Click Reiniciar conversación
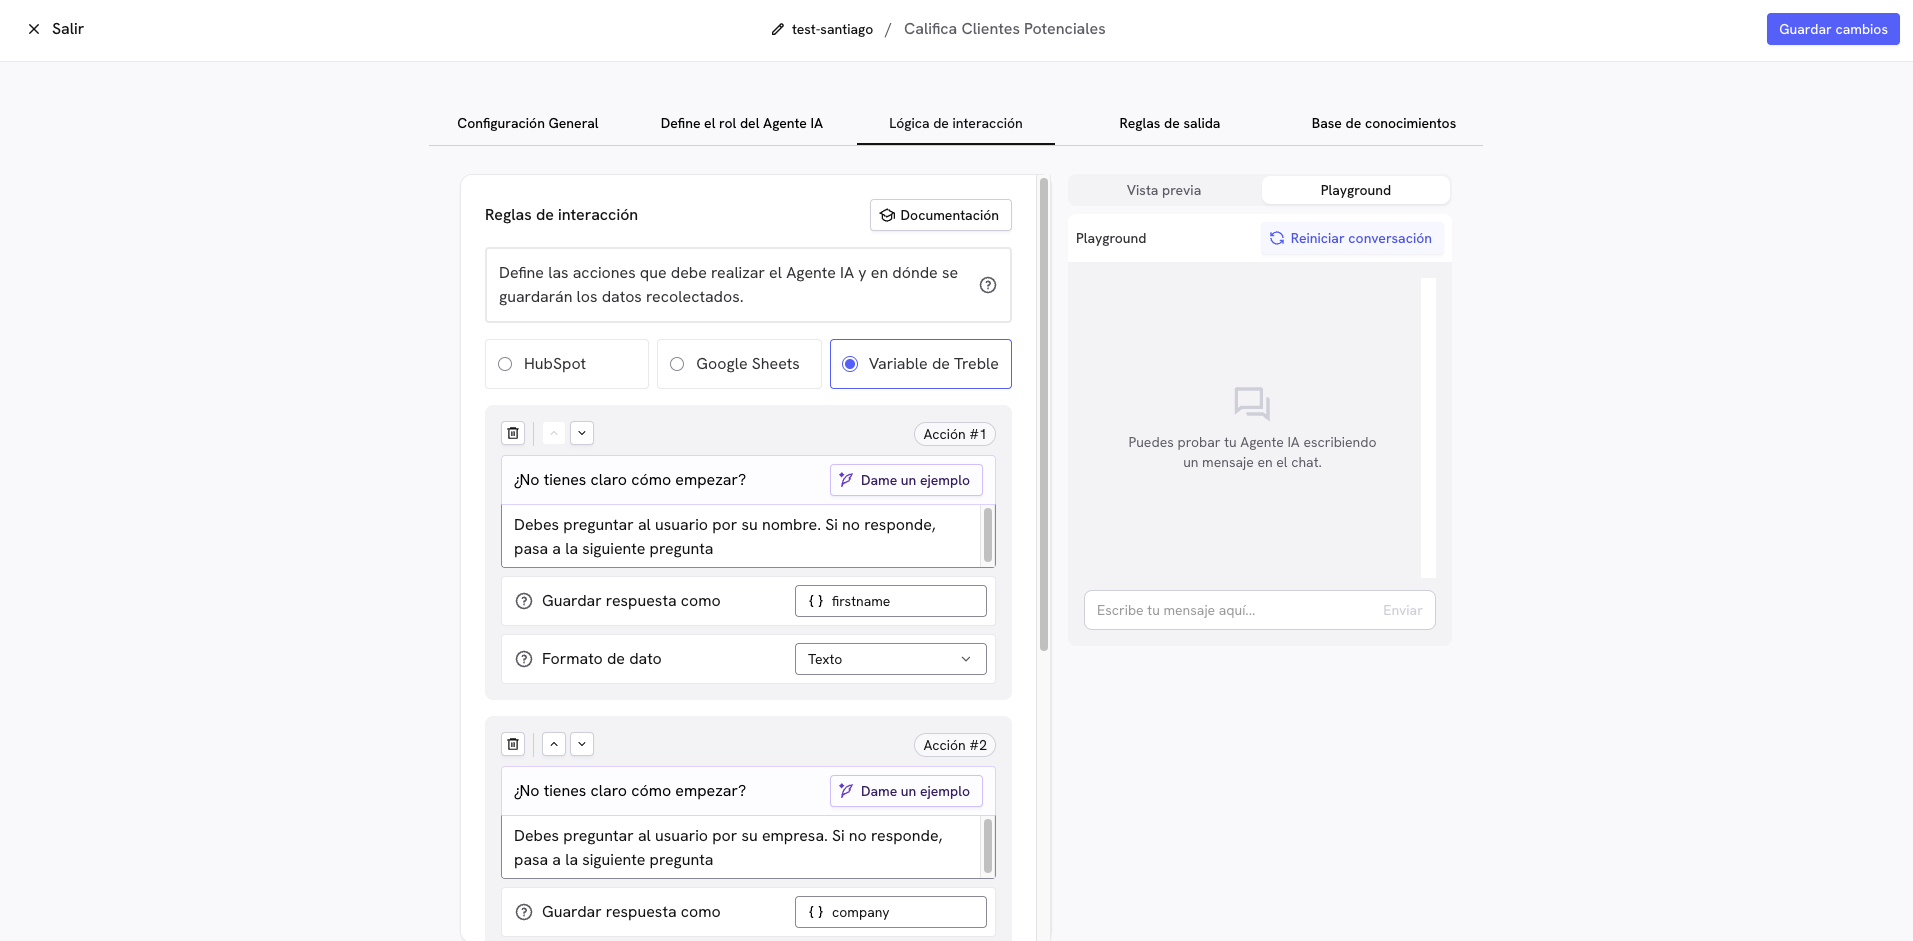This screenshot has height=941, width=1913. [x=1352, y=238]
